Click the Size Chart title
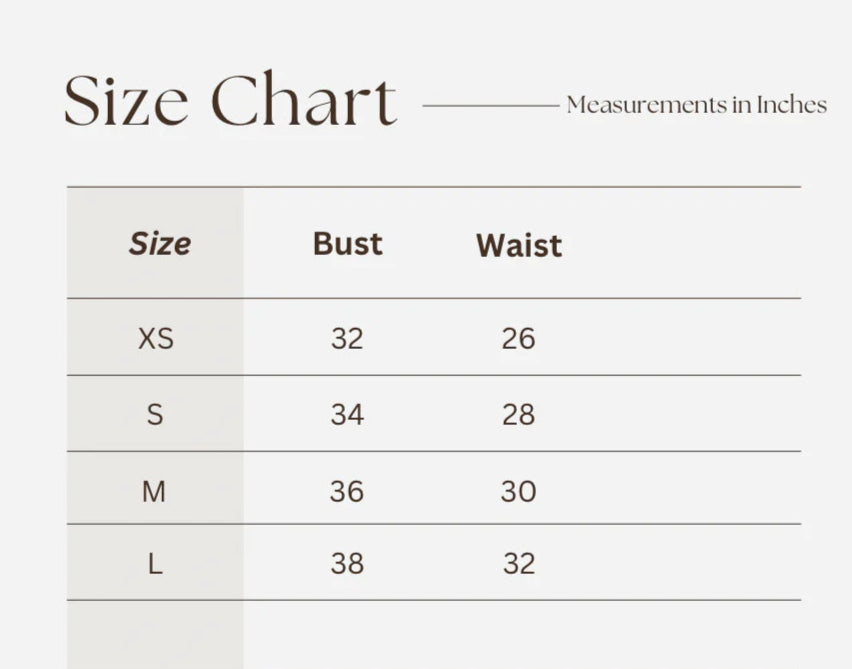 tap(230, 102)
